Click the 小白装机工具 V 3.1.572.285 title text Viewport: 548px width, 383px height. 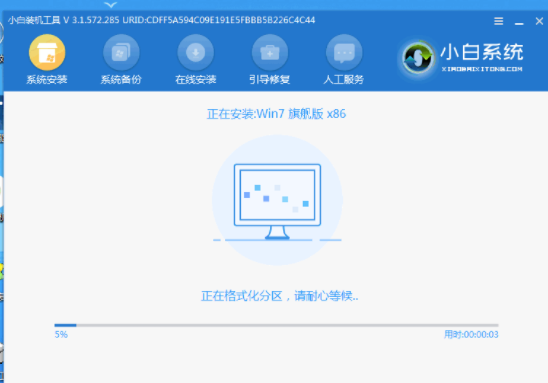point(64,20)
